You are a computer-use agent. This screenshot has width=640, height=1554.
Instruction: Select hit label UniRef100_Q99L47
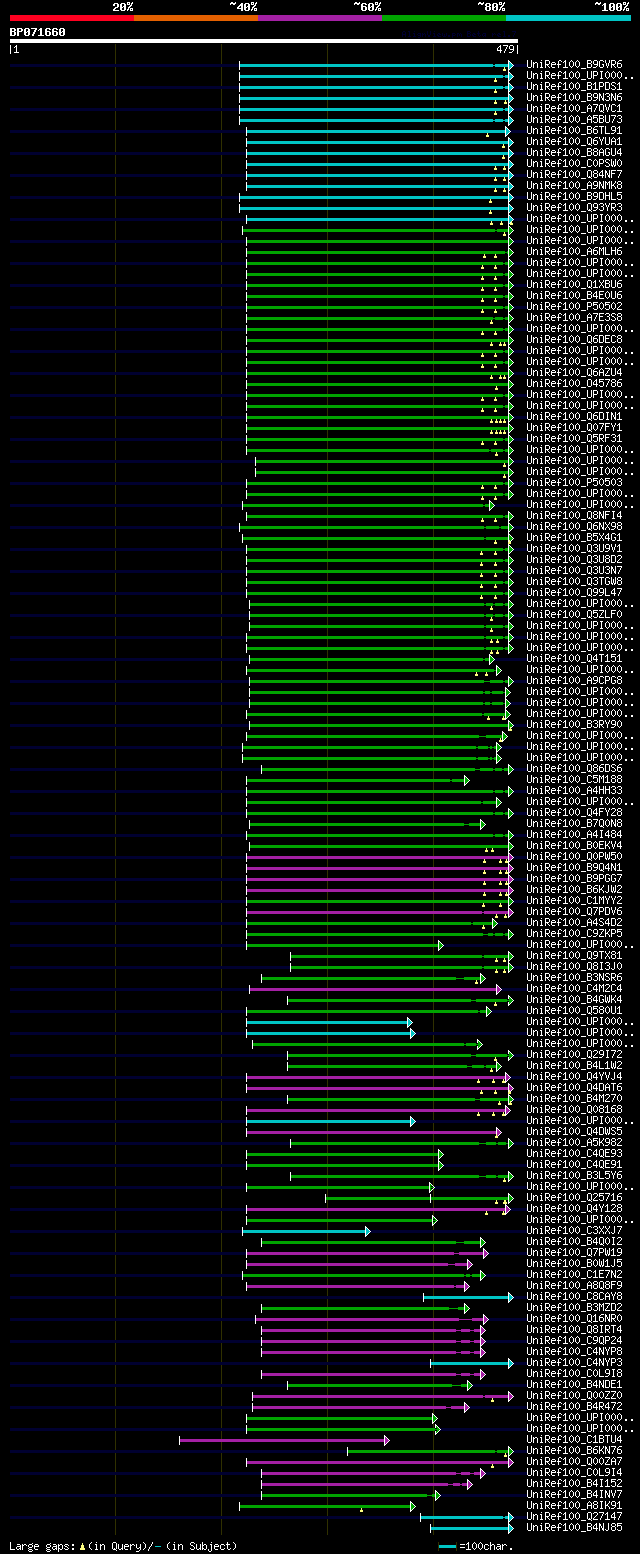click(574, 592)
